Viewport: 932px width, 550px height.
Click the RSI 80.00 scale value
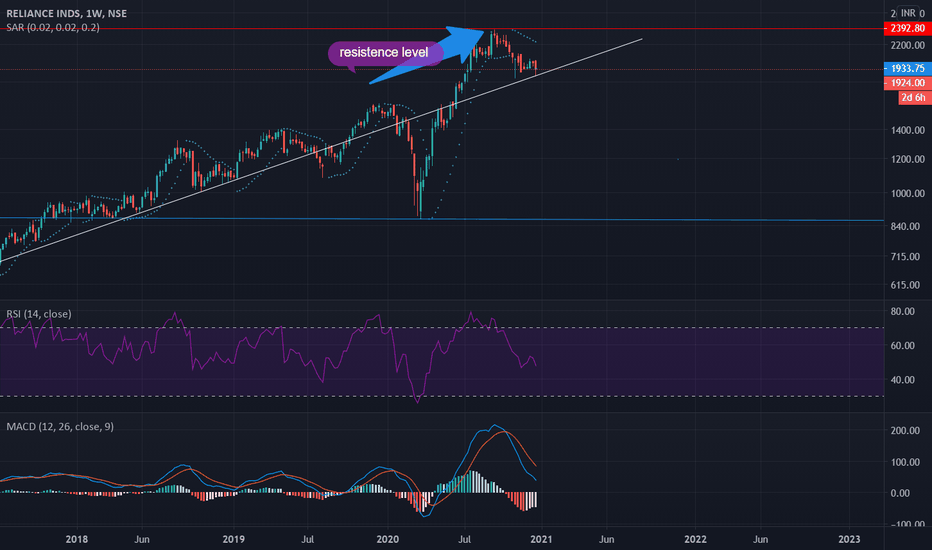tap(902, 312)
